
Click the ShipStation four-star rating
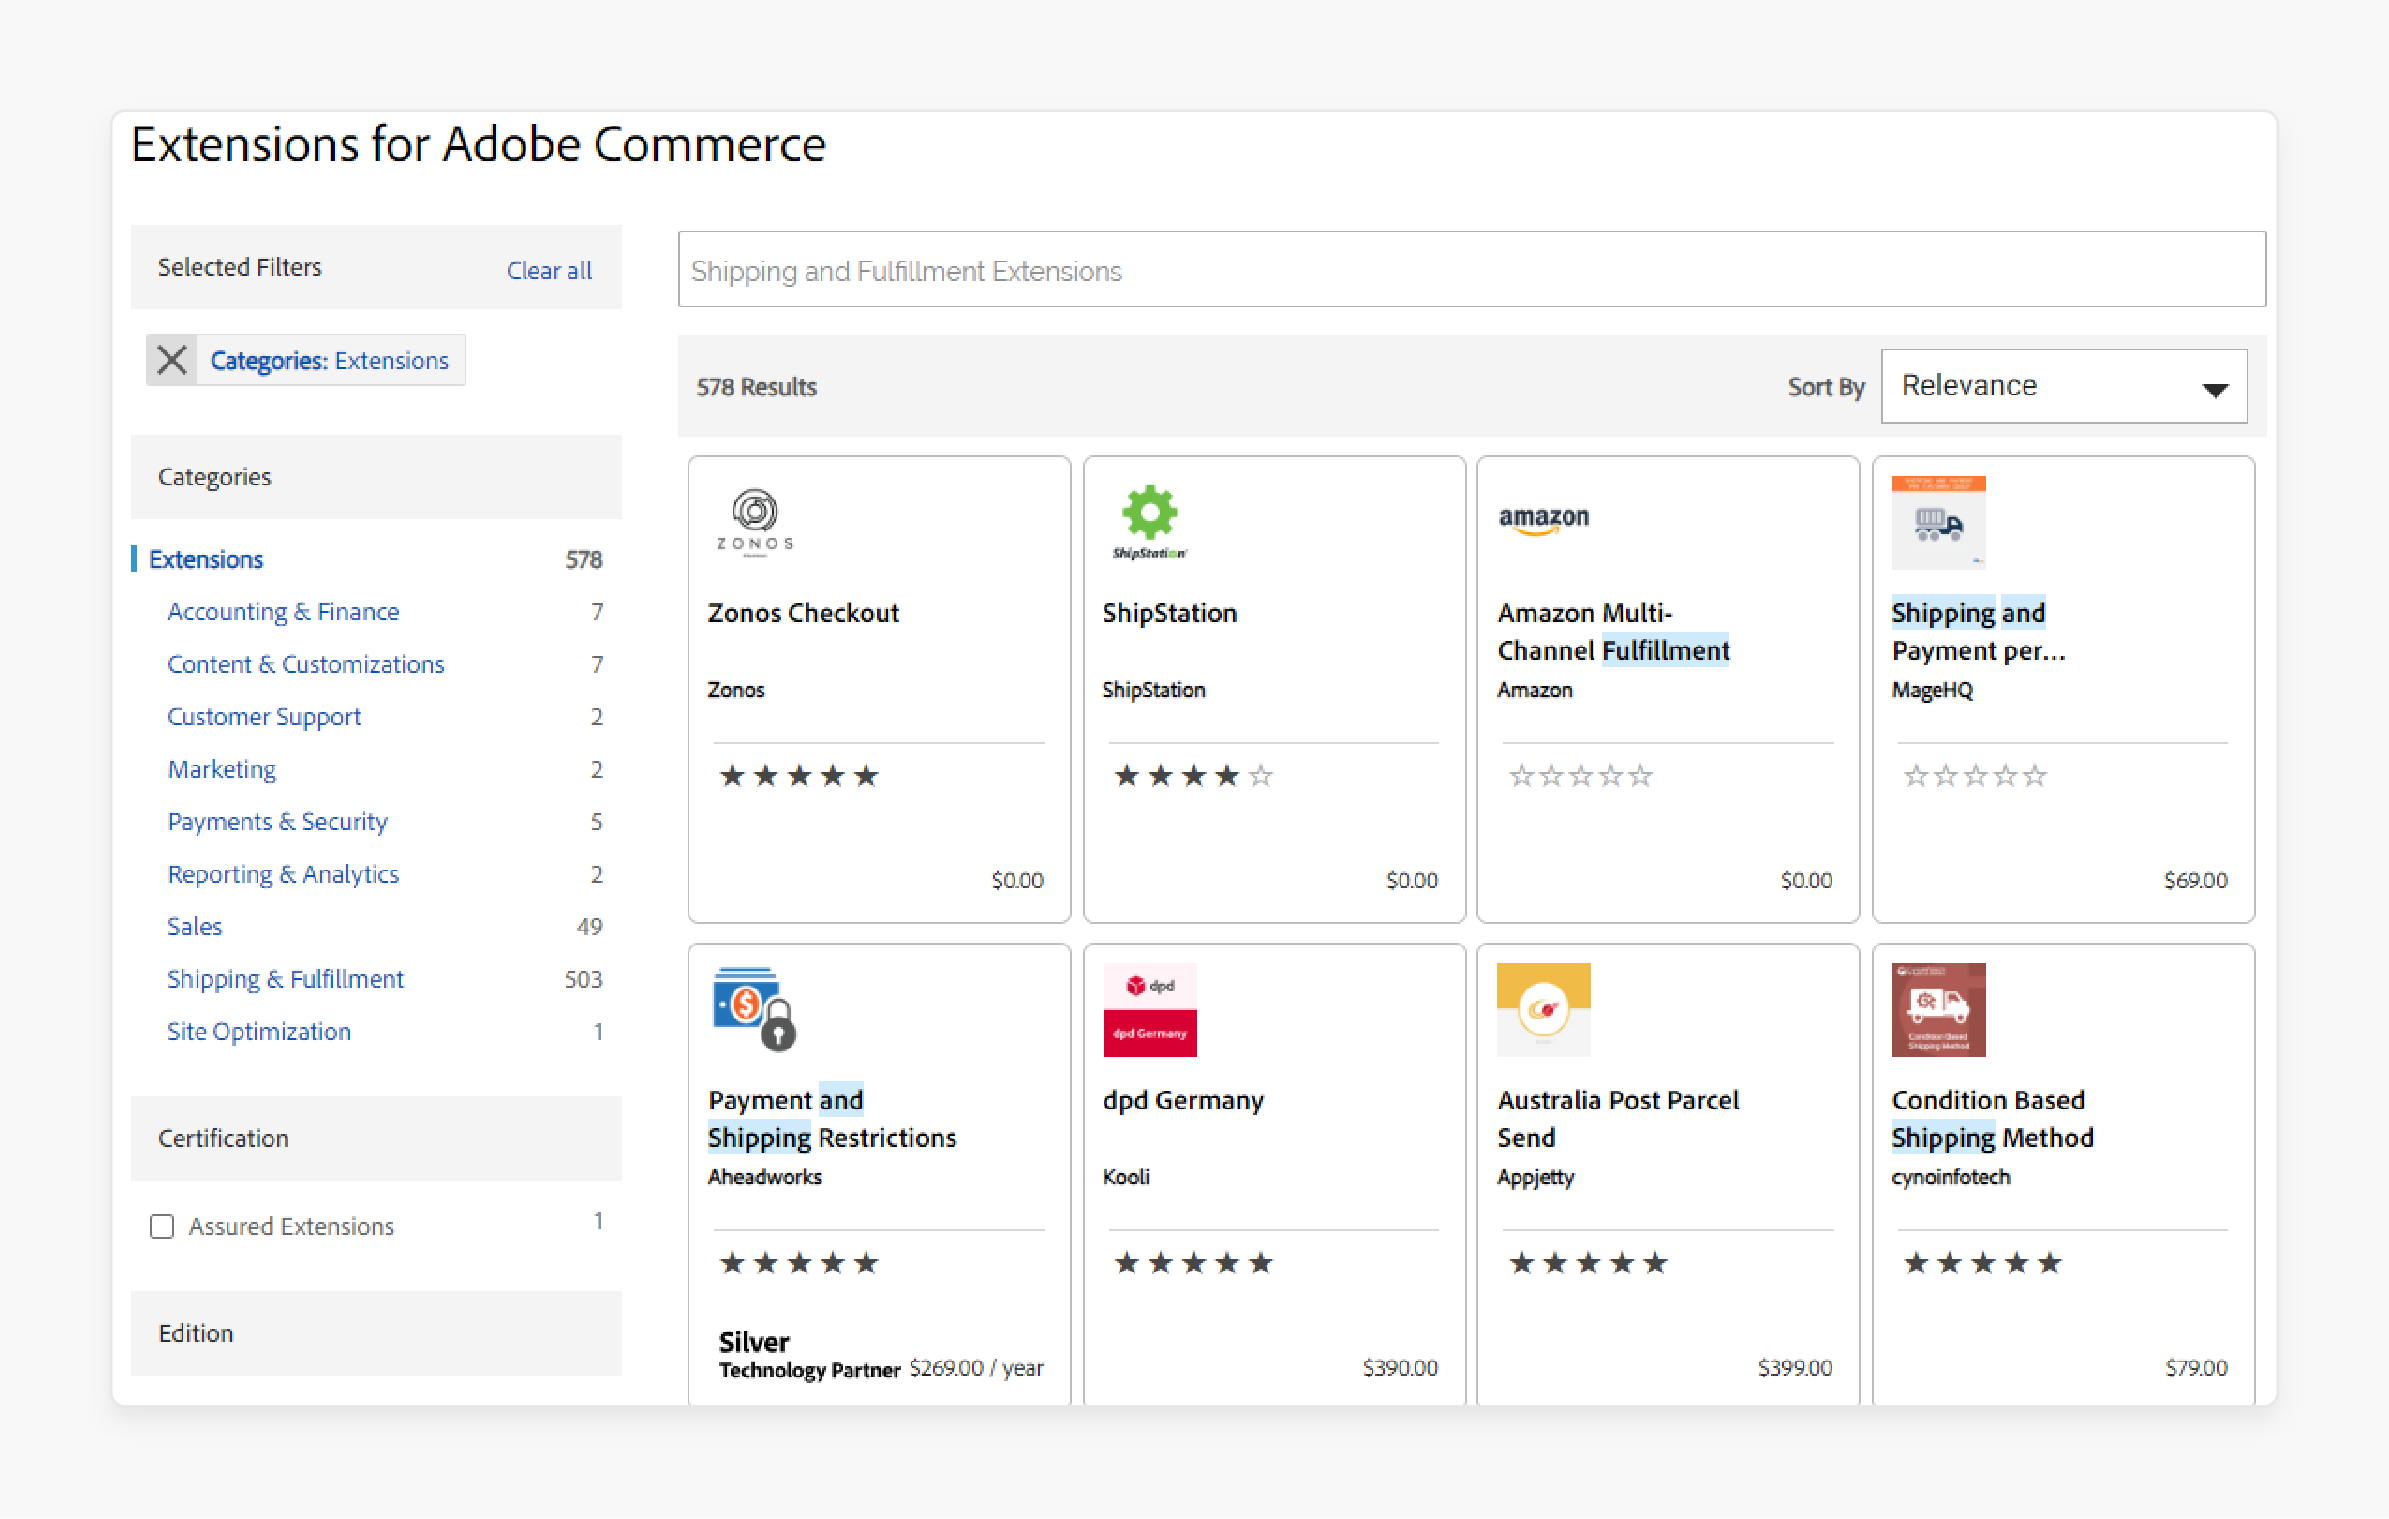tap(1193, 776)
